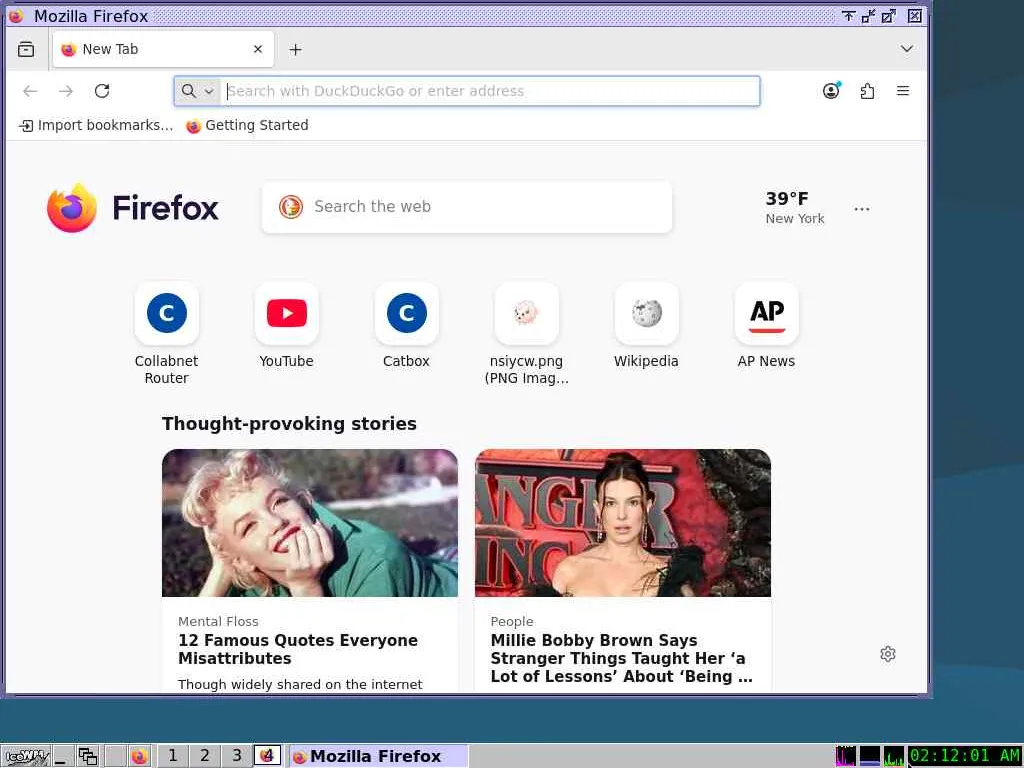Go forward one page
The height and width of the screenshot is (768, 1024).
tap(66, 91)
